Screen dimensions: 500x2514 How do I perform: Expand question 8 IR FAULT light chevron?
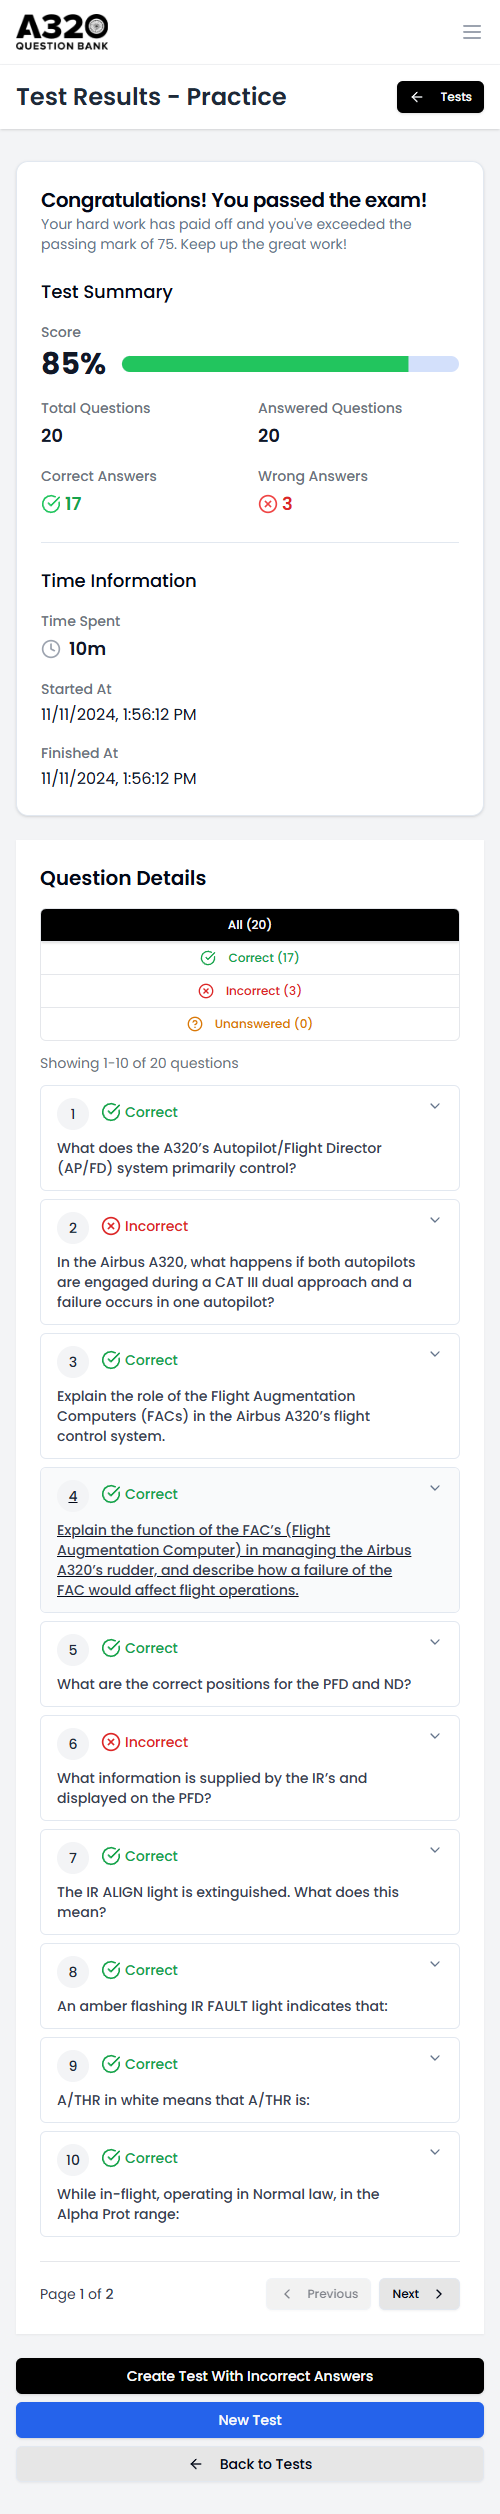pos(435,1964)
